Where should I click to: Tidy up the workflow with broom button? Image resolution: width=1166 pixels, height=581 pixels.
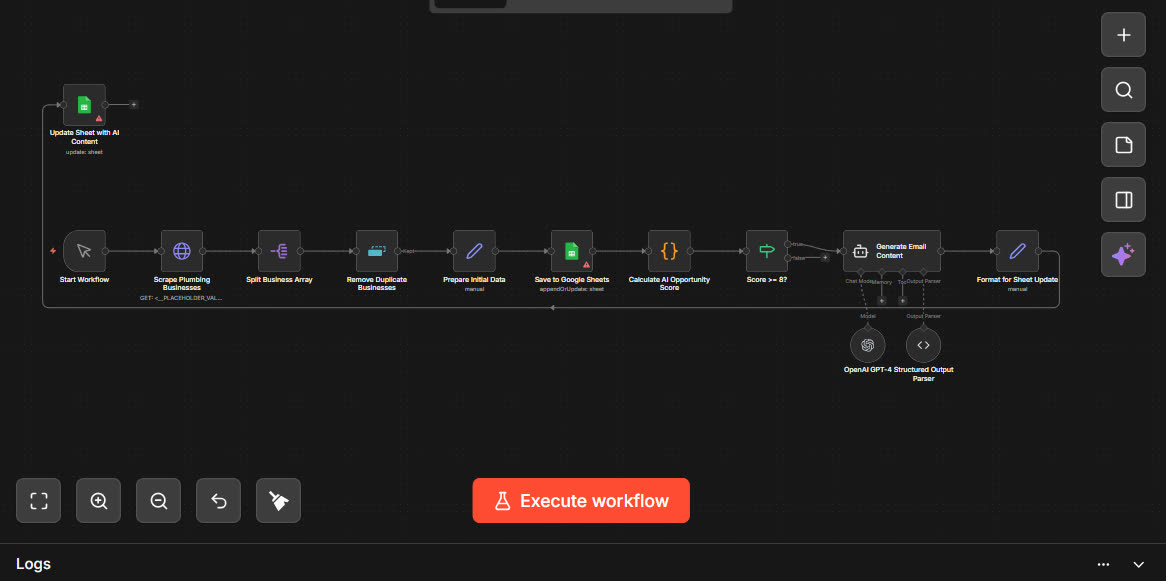279,501
